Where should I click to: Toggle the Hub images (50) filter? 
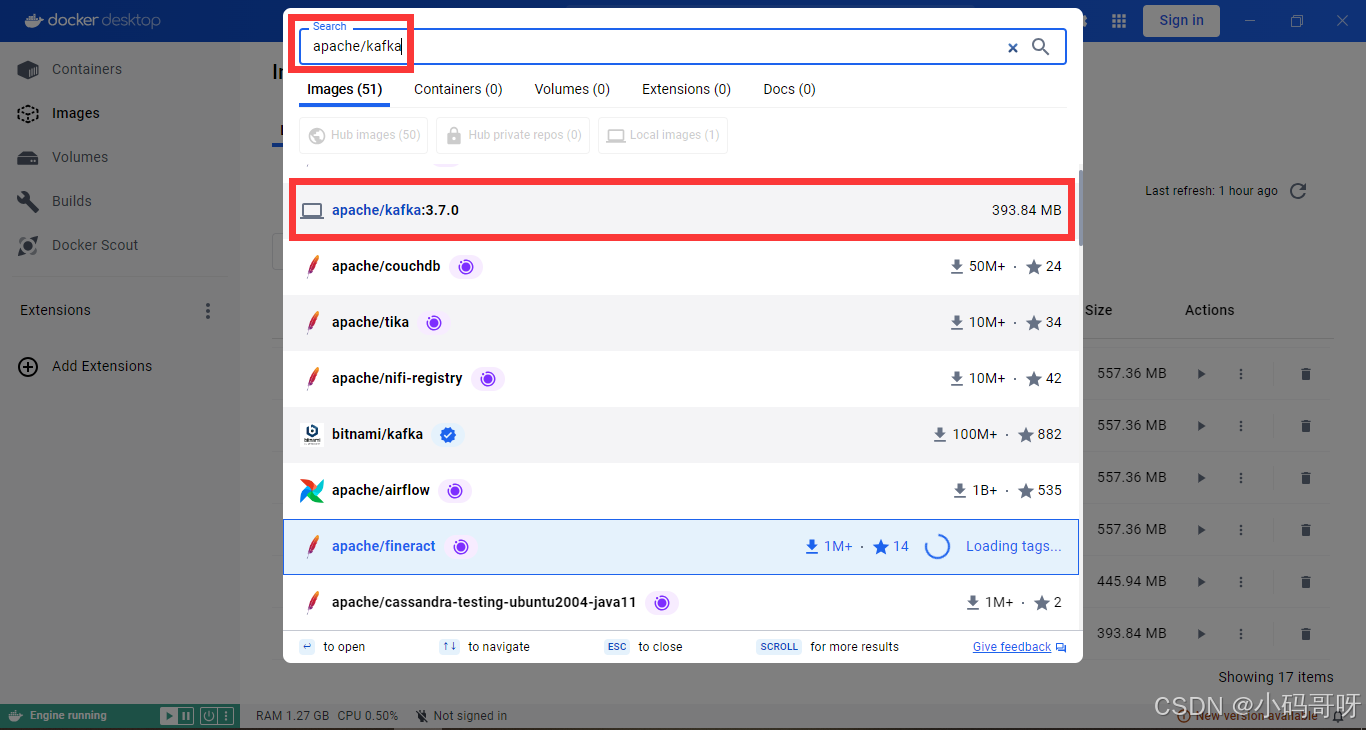click(x=364, y=136)
